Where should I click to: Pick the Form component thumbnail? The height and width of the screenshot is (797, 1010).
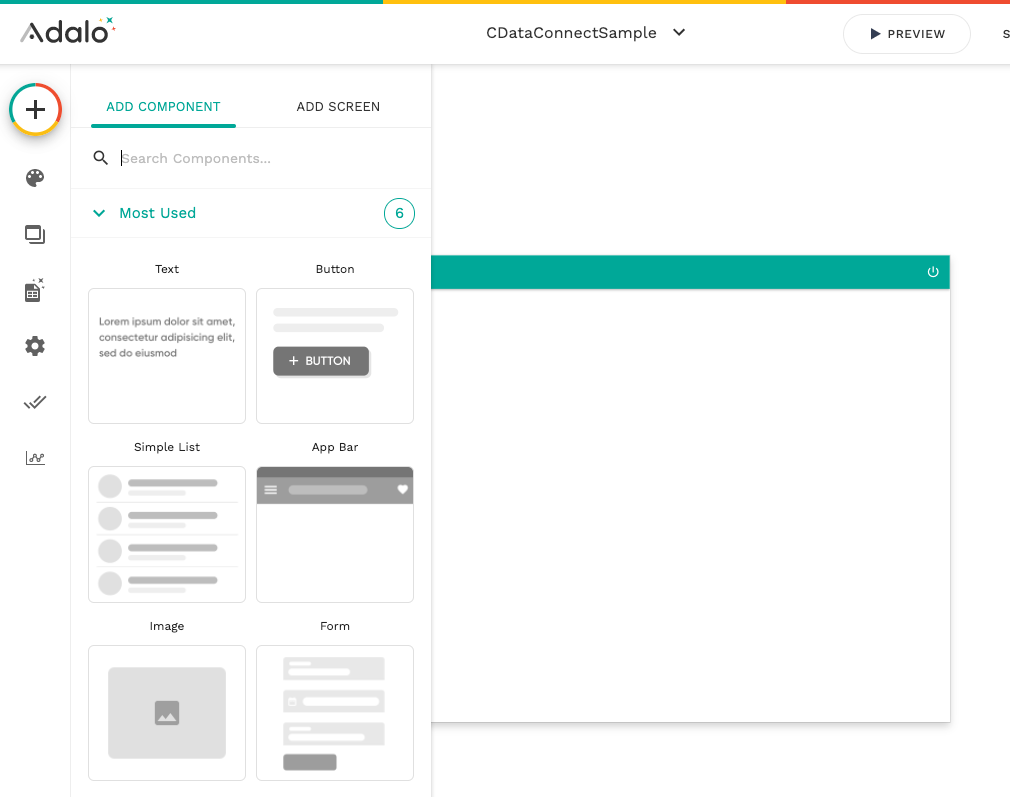pos(335,713)
